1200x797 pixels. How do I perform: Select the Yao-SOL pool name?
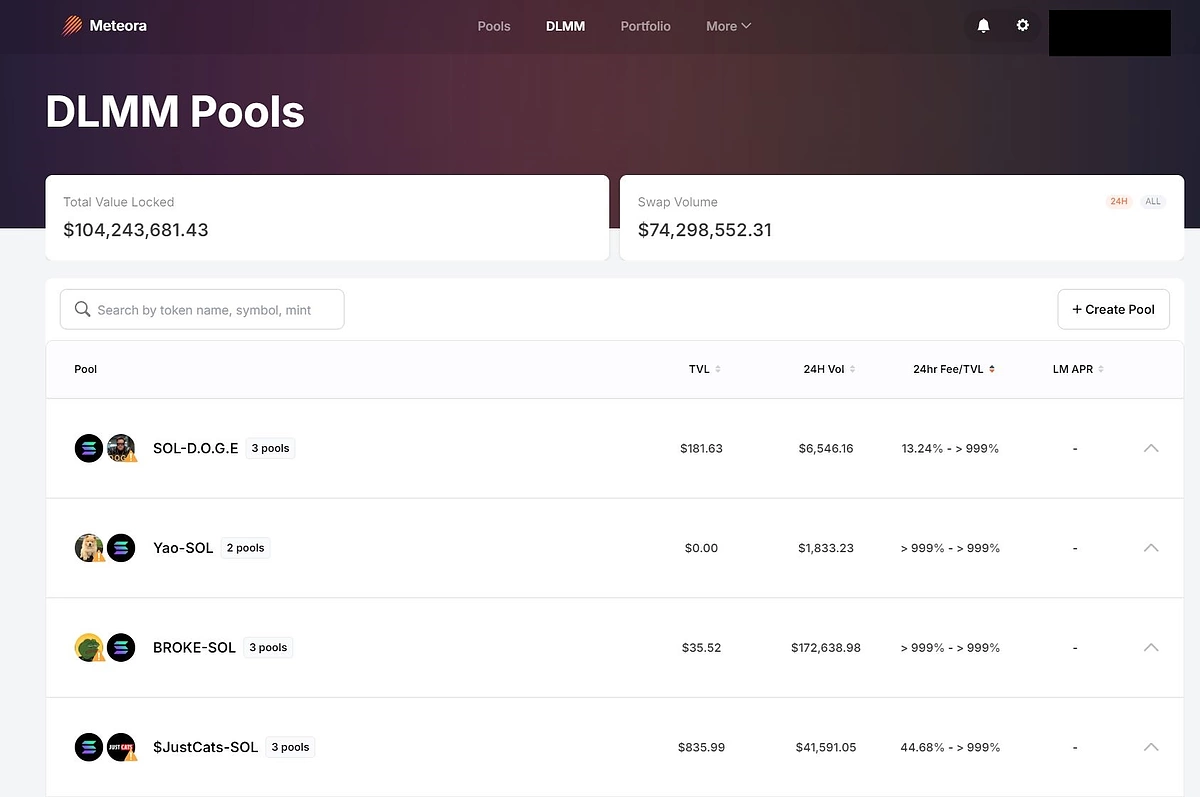point(183,548)
